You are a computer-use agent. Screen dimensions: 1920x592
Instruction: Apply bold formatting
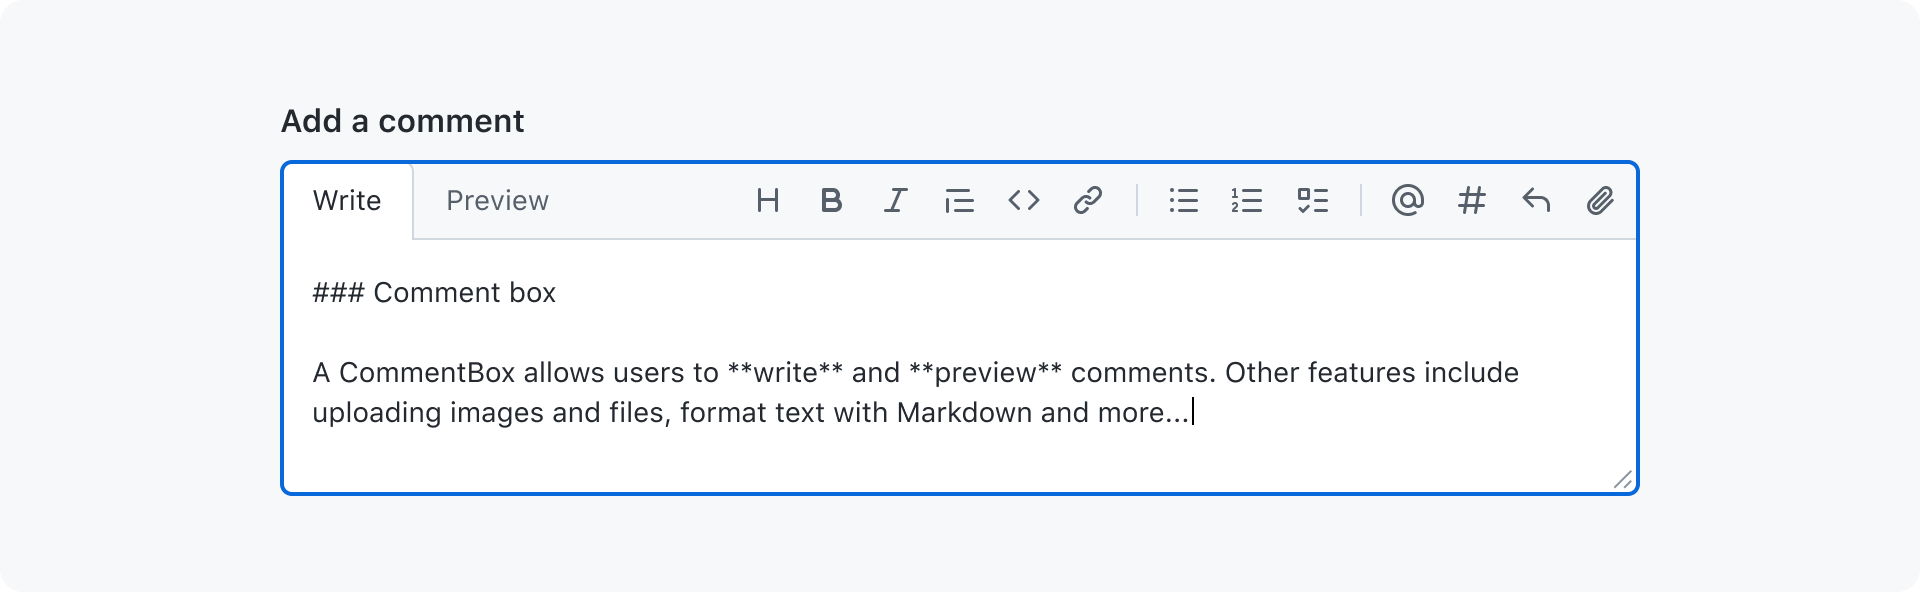tap(831, 200)
